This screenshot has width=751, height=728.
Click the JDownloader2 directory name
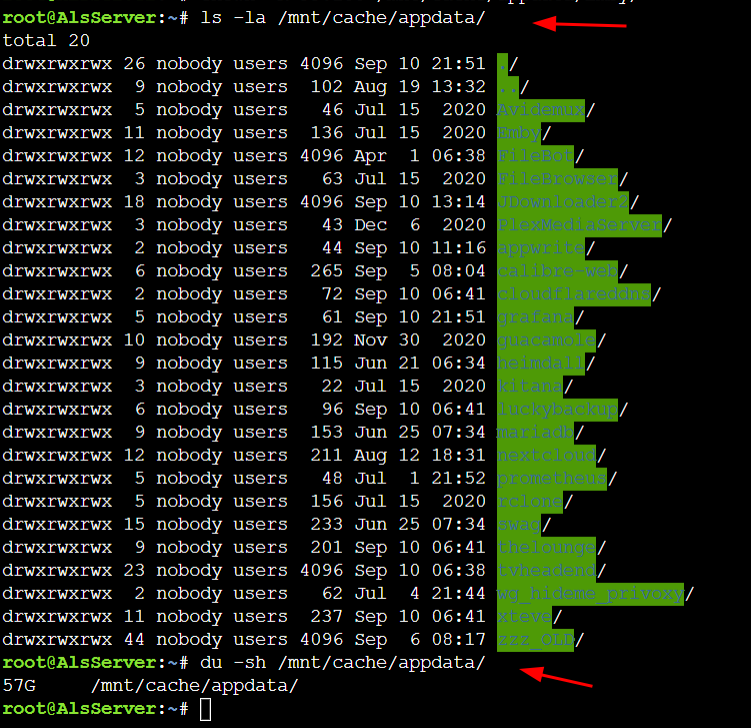[x=563, y=202]
